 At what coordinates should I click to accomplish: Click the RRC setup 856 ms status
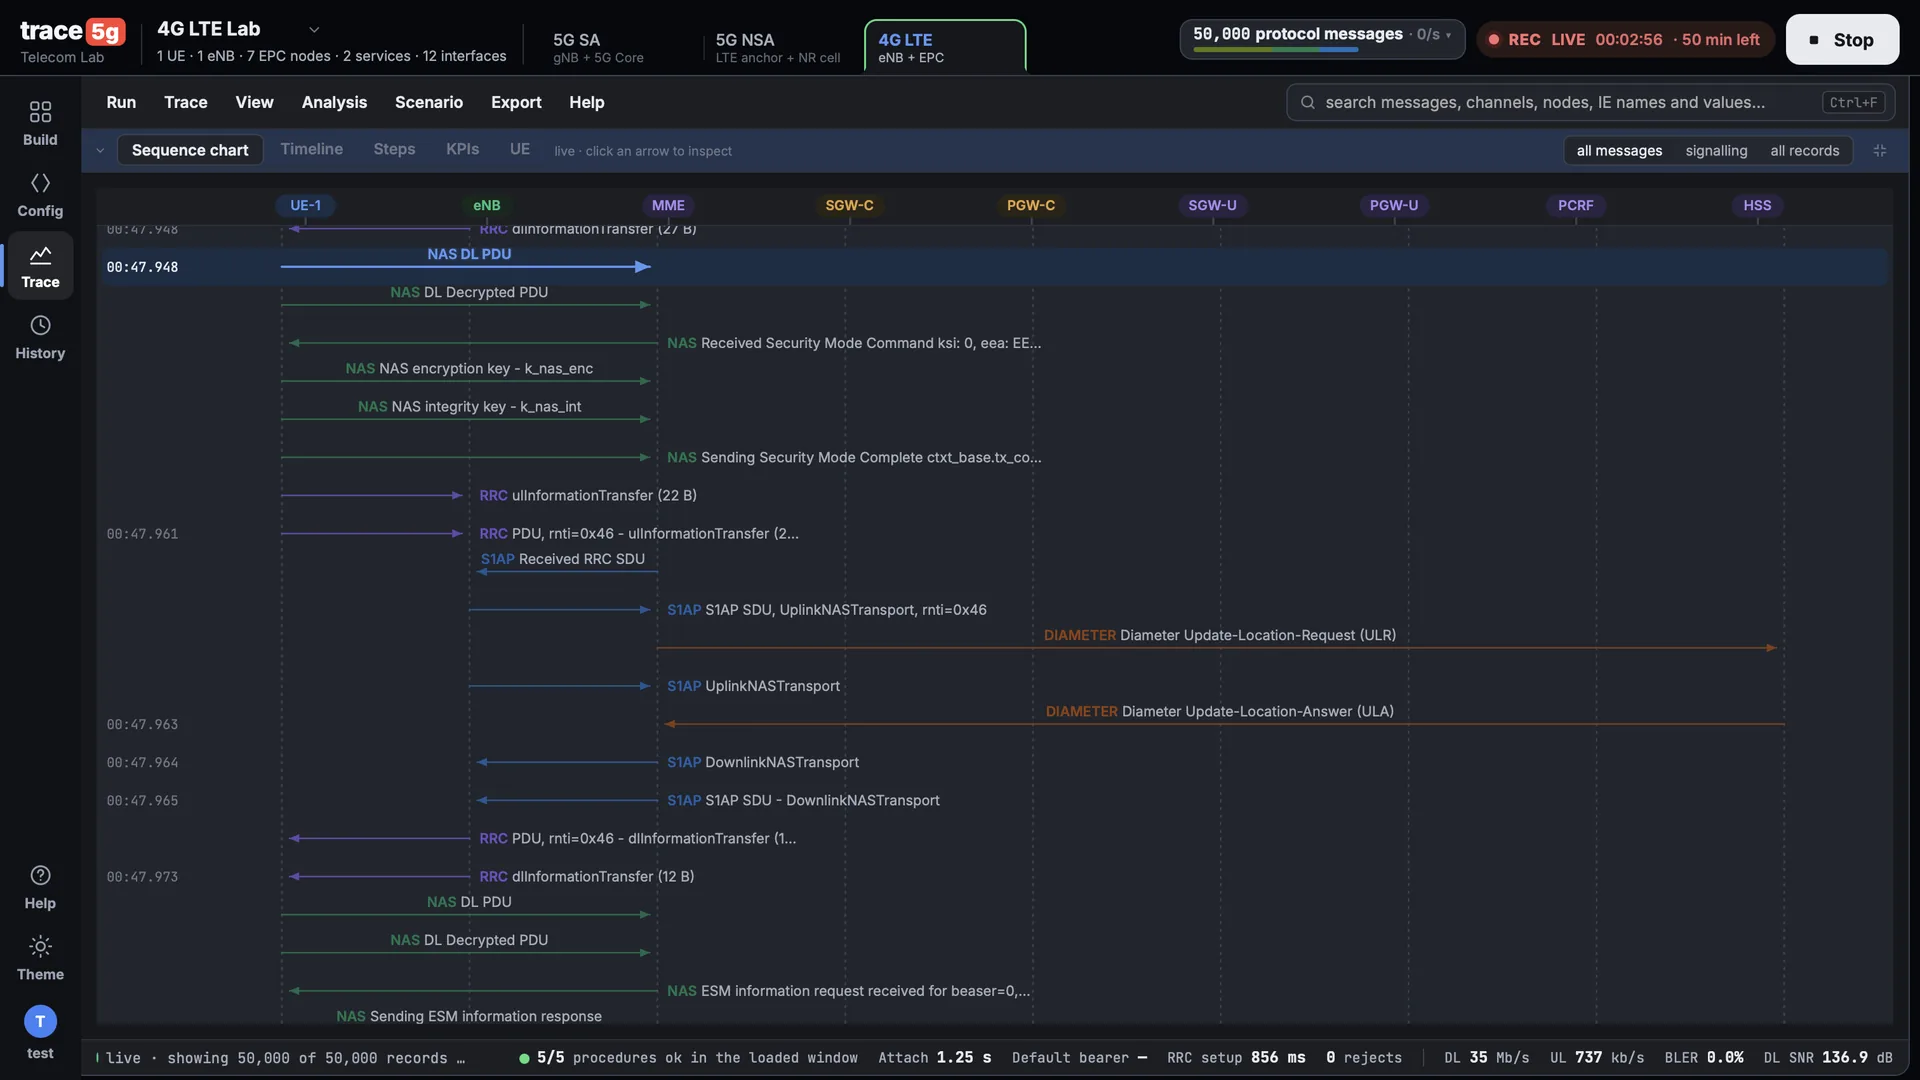tap(1236, 1058)
